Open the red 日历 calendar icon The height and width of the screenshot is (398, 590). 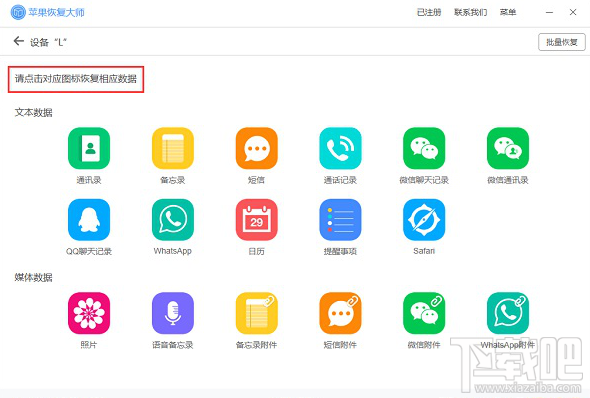pos(257,220)
